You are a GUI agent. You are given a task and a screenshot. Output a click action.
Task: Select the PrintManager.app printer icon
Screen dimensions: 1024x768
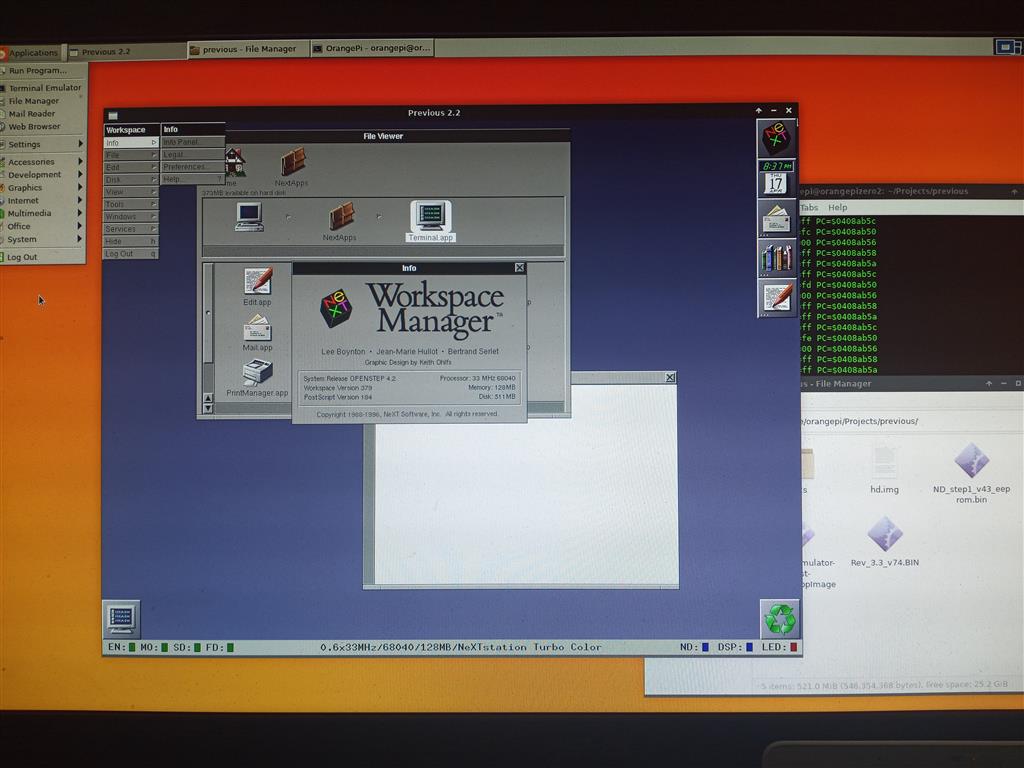[257, 373]
